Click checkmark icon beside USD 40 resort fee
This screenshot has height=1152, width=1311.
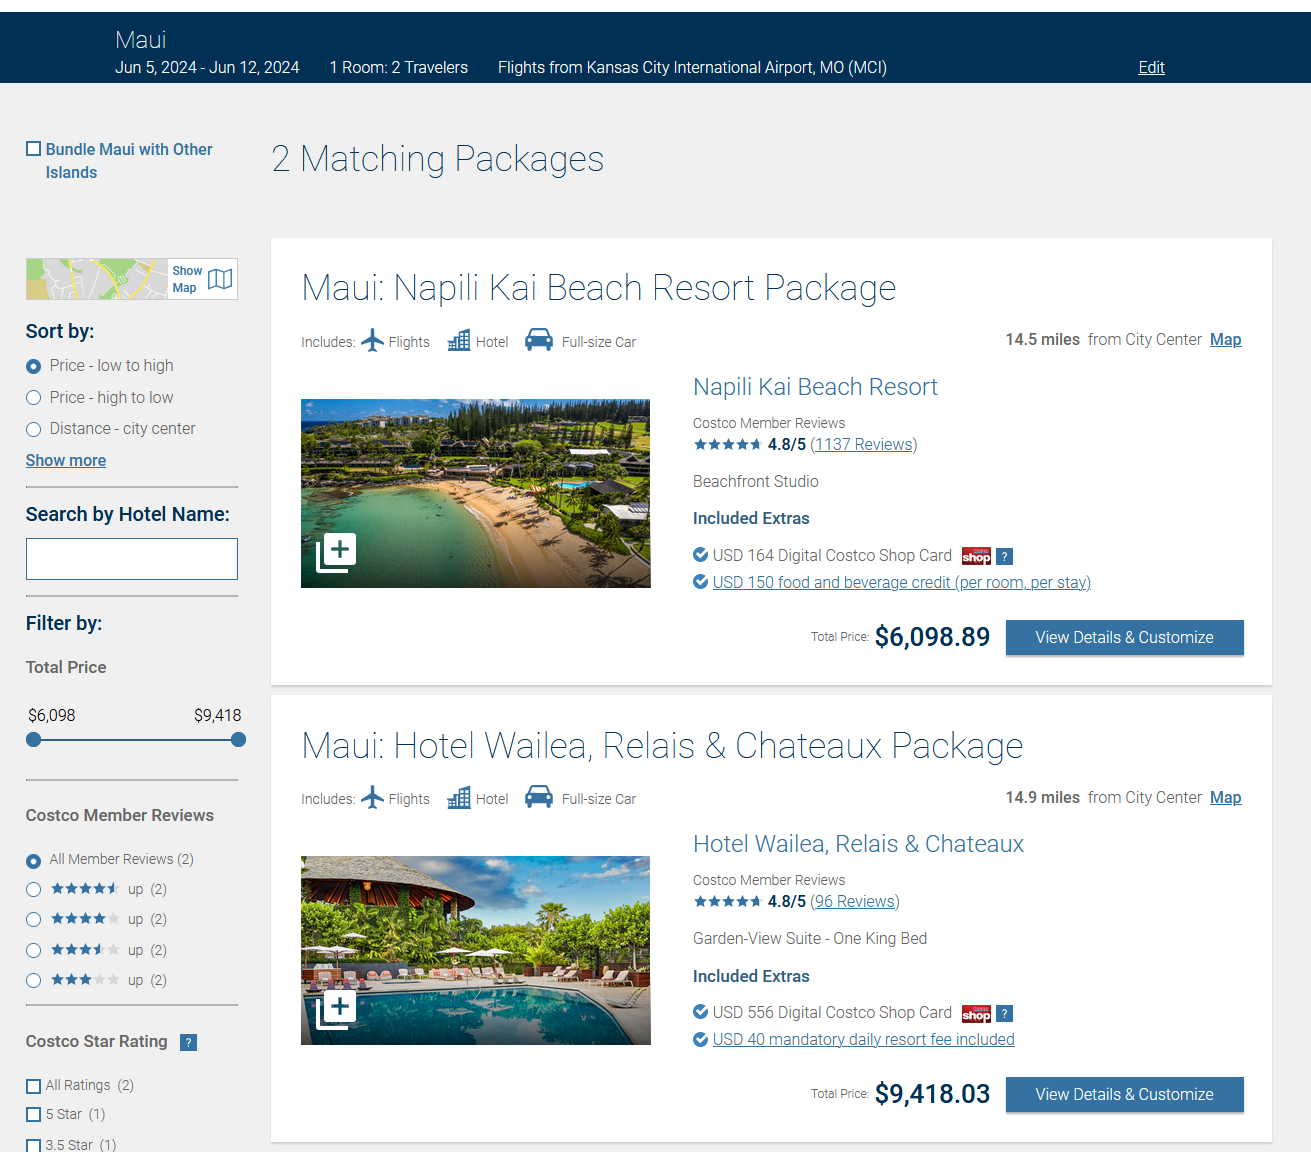[700, 1039]
